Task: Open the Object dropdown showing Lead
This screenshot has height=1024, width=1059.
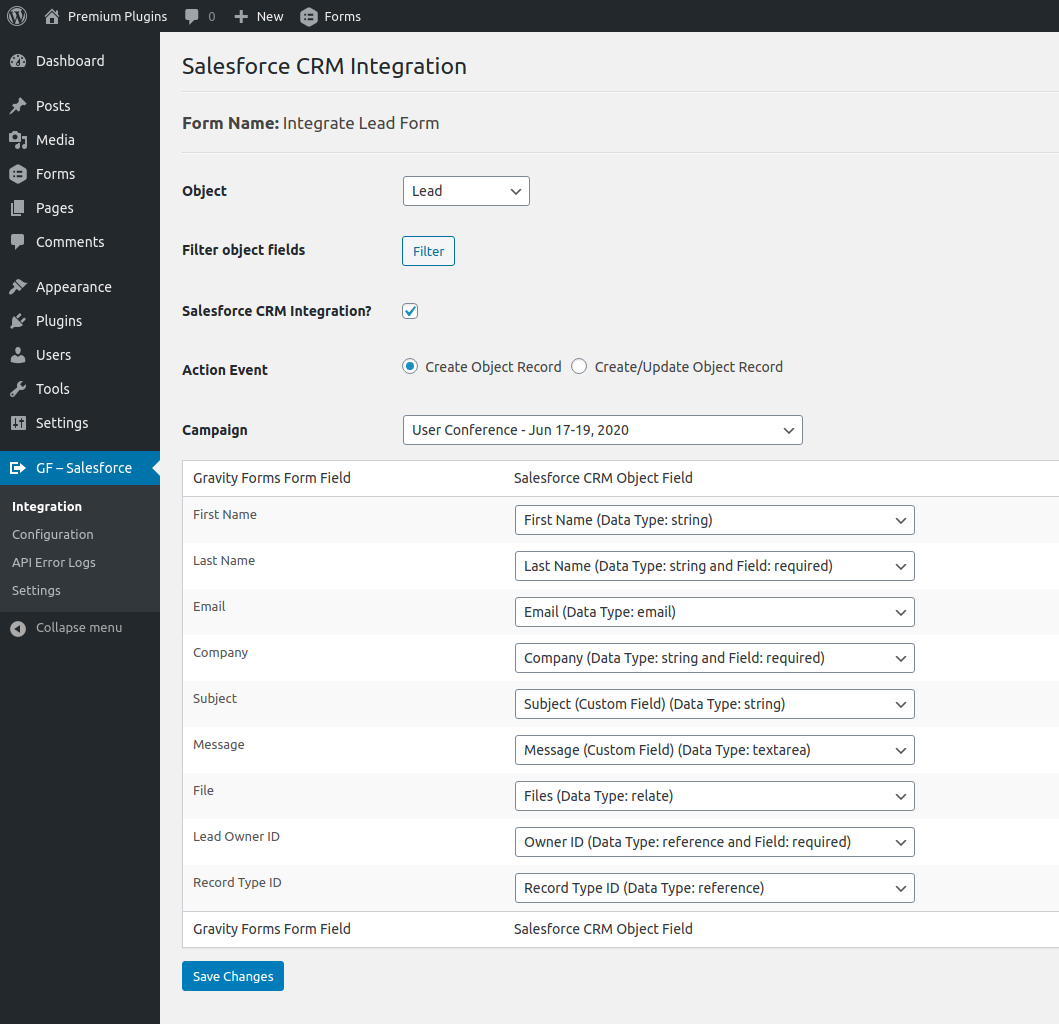Action: point(466,191)
